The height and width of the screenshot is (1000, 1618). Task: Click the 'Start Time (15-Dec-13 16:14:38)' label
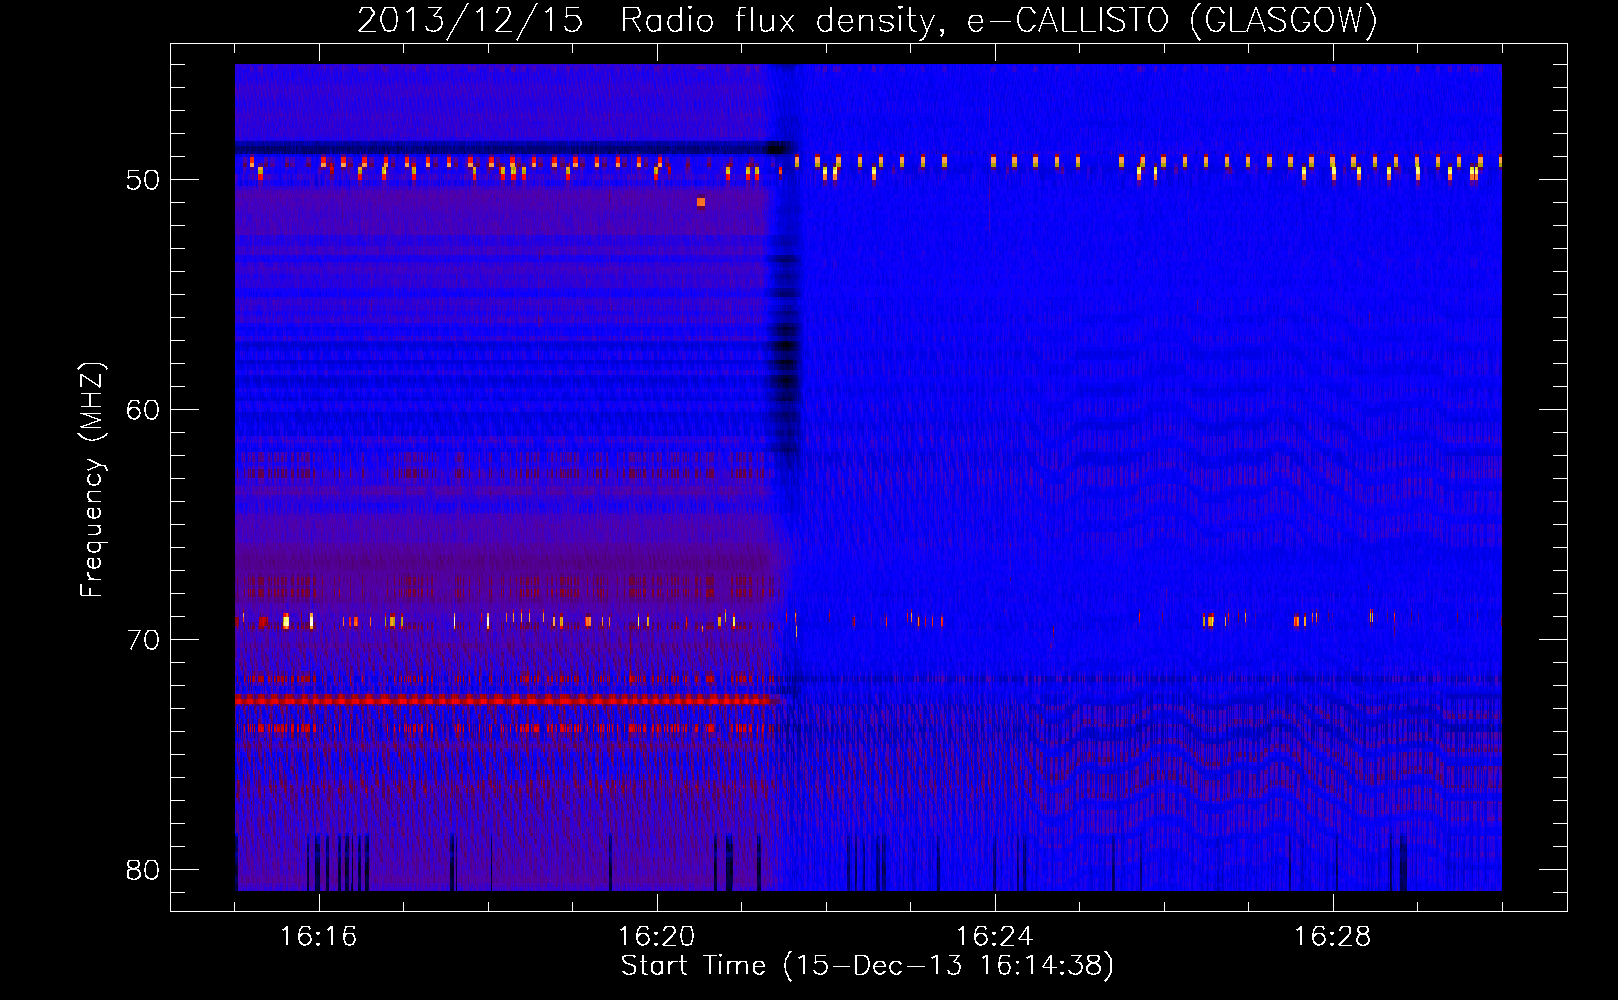pos(867,966)
